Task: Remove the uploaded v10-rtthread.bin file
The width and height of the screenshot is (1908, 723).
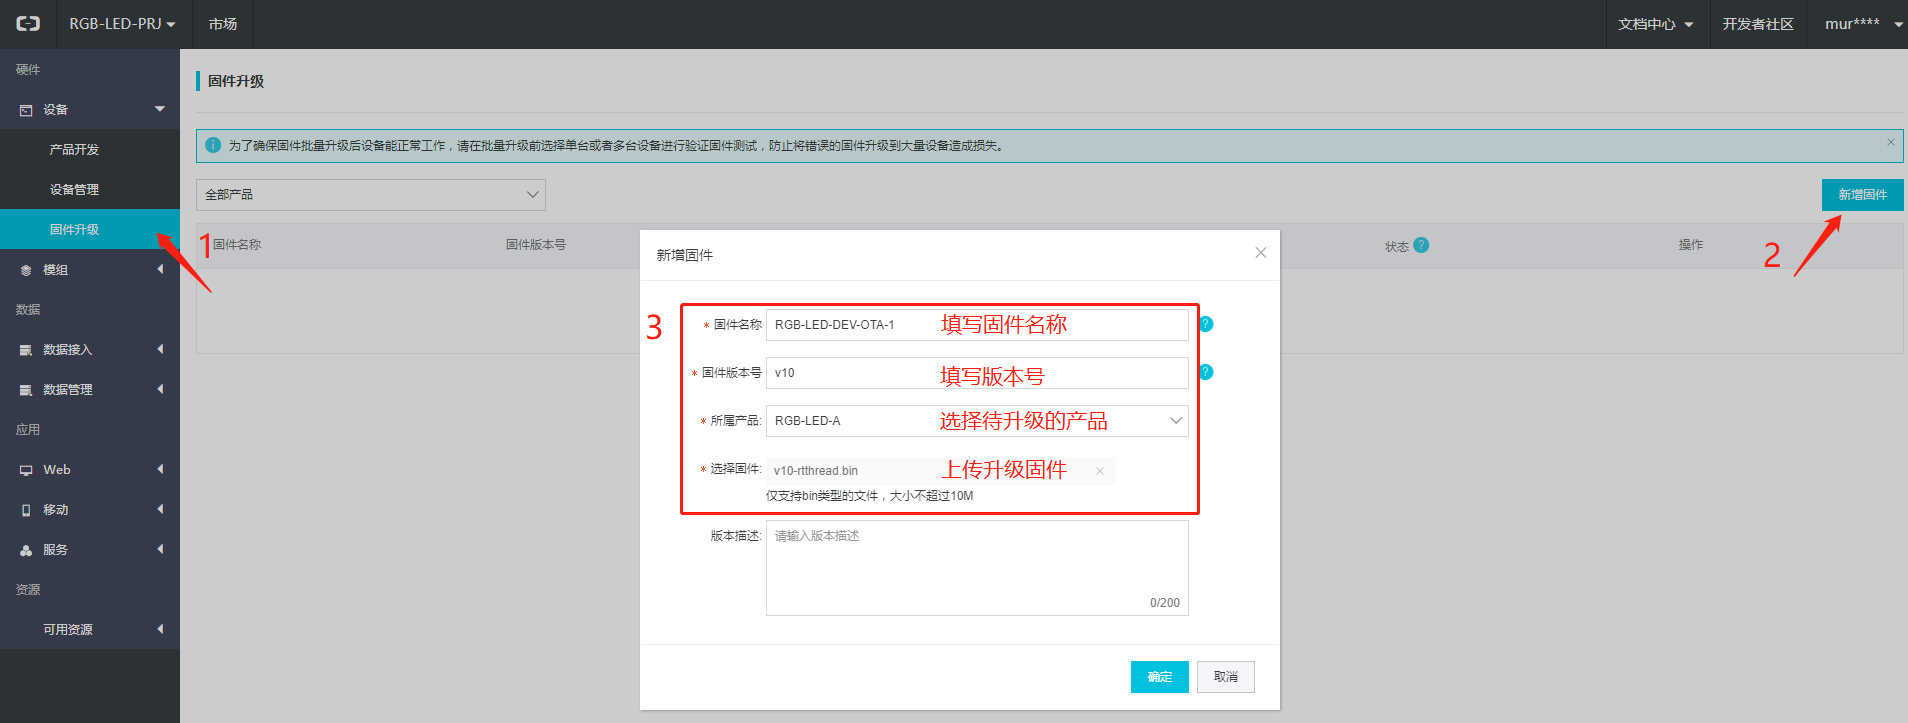Action: click(1100, 471)
